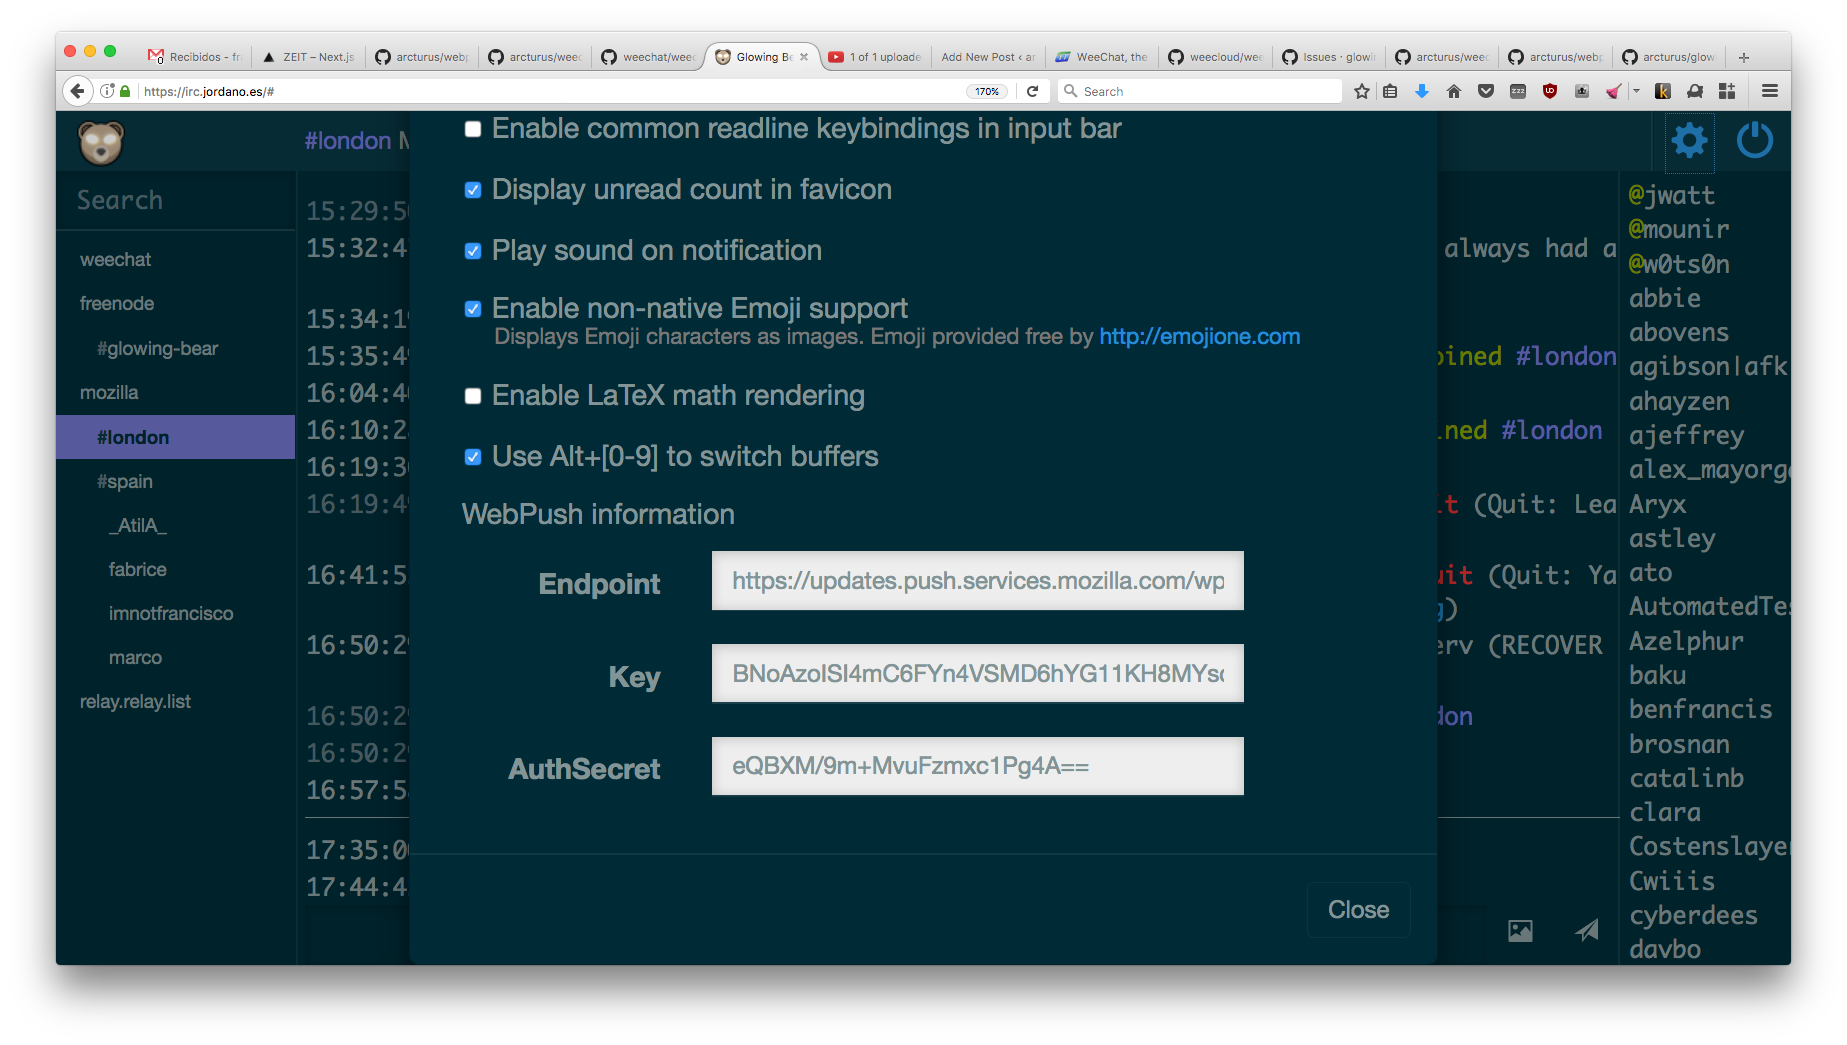
Task: Click the image upload icon
Action: pyautogui.click(x=1520, y=931)
